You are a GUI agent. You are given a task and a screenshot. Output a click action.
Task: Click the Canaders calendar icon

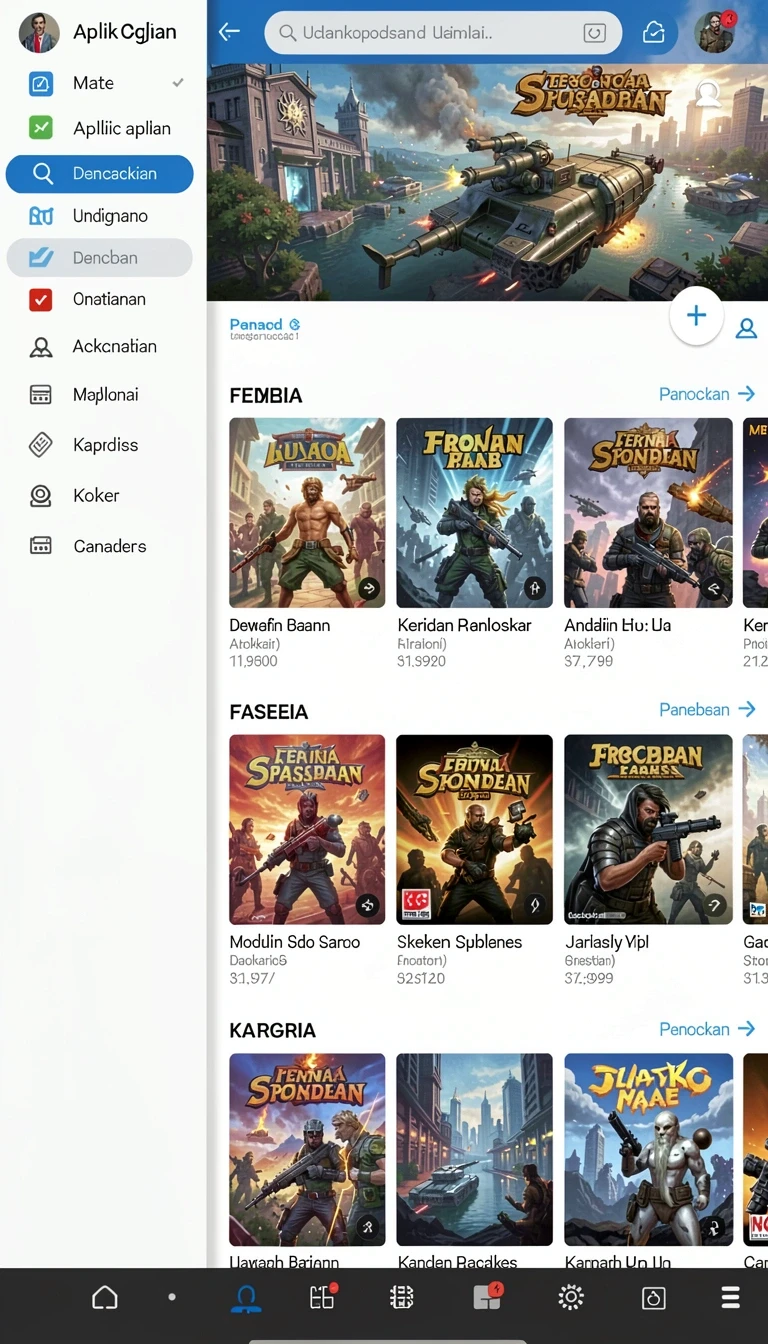pos(41,546)
